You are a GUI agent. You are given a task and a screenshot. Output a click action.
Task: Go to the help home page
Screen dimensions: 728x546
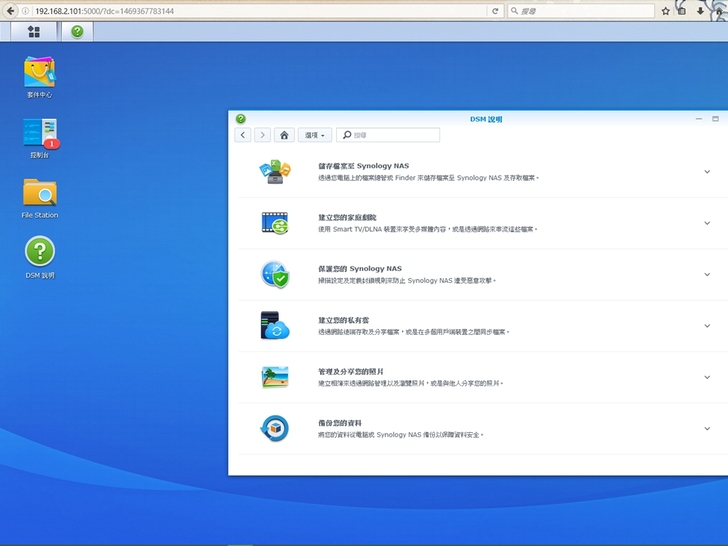click(x=285, y=135)
